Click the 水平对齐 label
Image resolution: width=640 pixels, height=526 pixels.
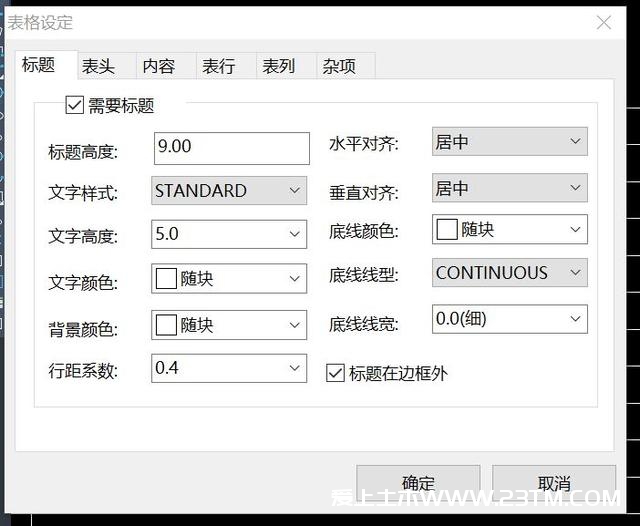pos(364,144)
